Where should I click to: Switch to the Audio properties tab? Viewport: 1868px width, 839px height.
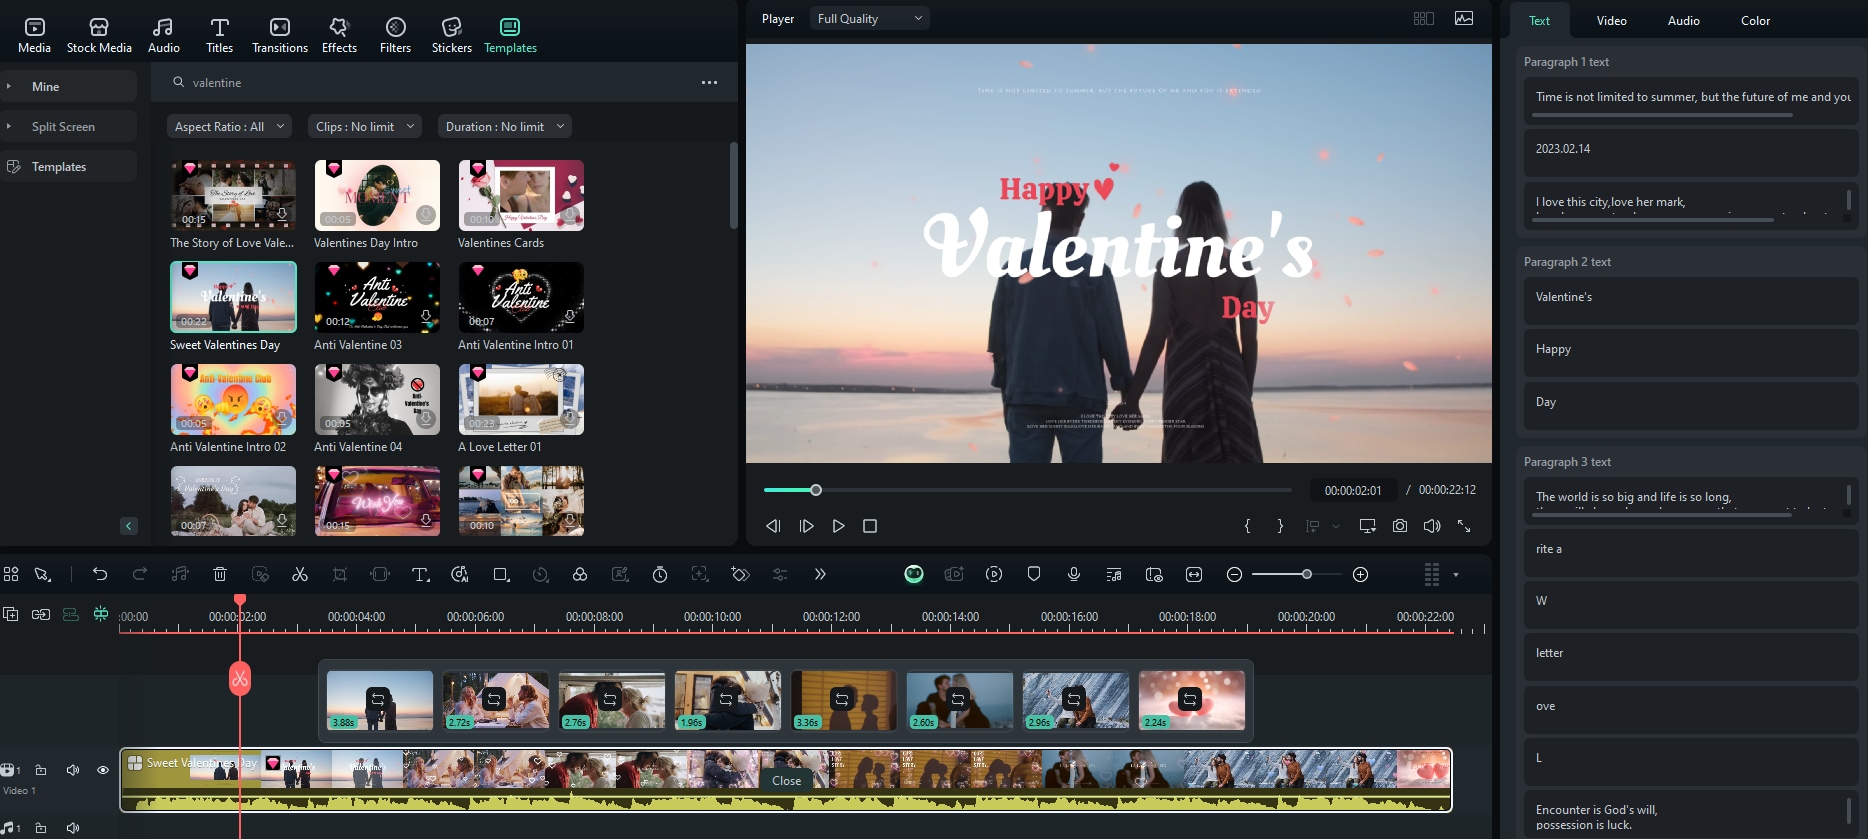pos(1683,21)
